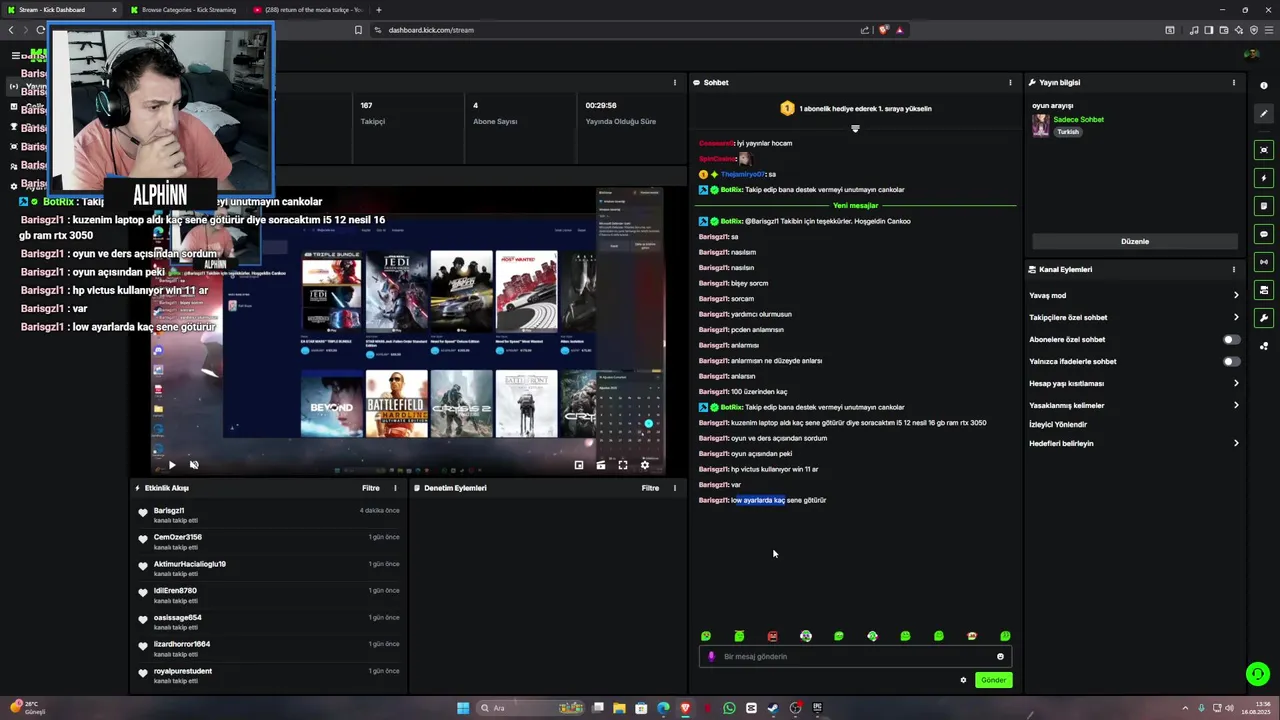Click the bottom dots icon in sidebar
This screenshot has width=1280, height=720.
coord(1264,346)
